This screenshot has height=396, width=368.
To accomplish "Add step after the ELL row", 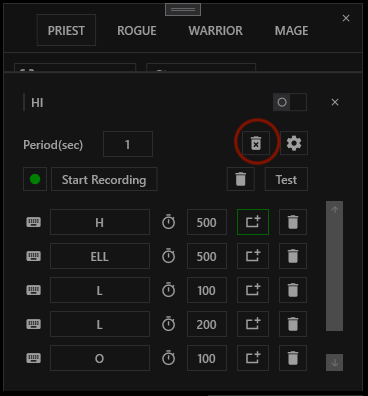I will 253,256.
